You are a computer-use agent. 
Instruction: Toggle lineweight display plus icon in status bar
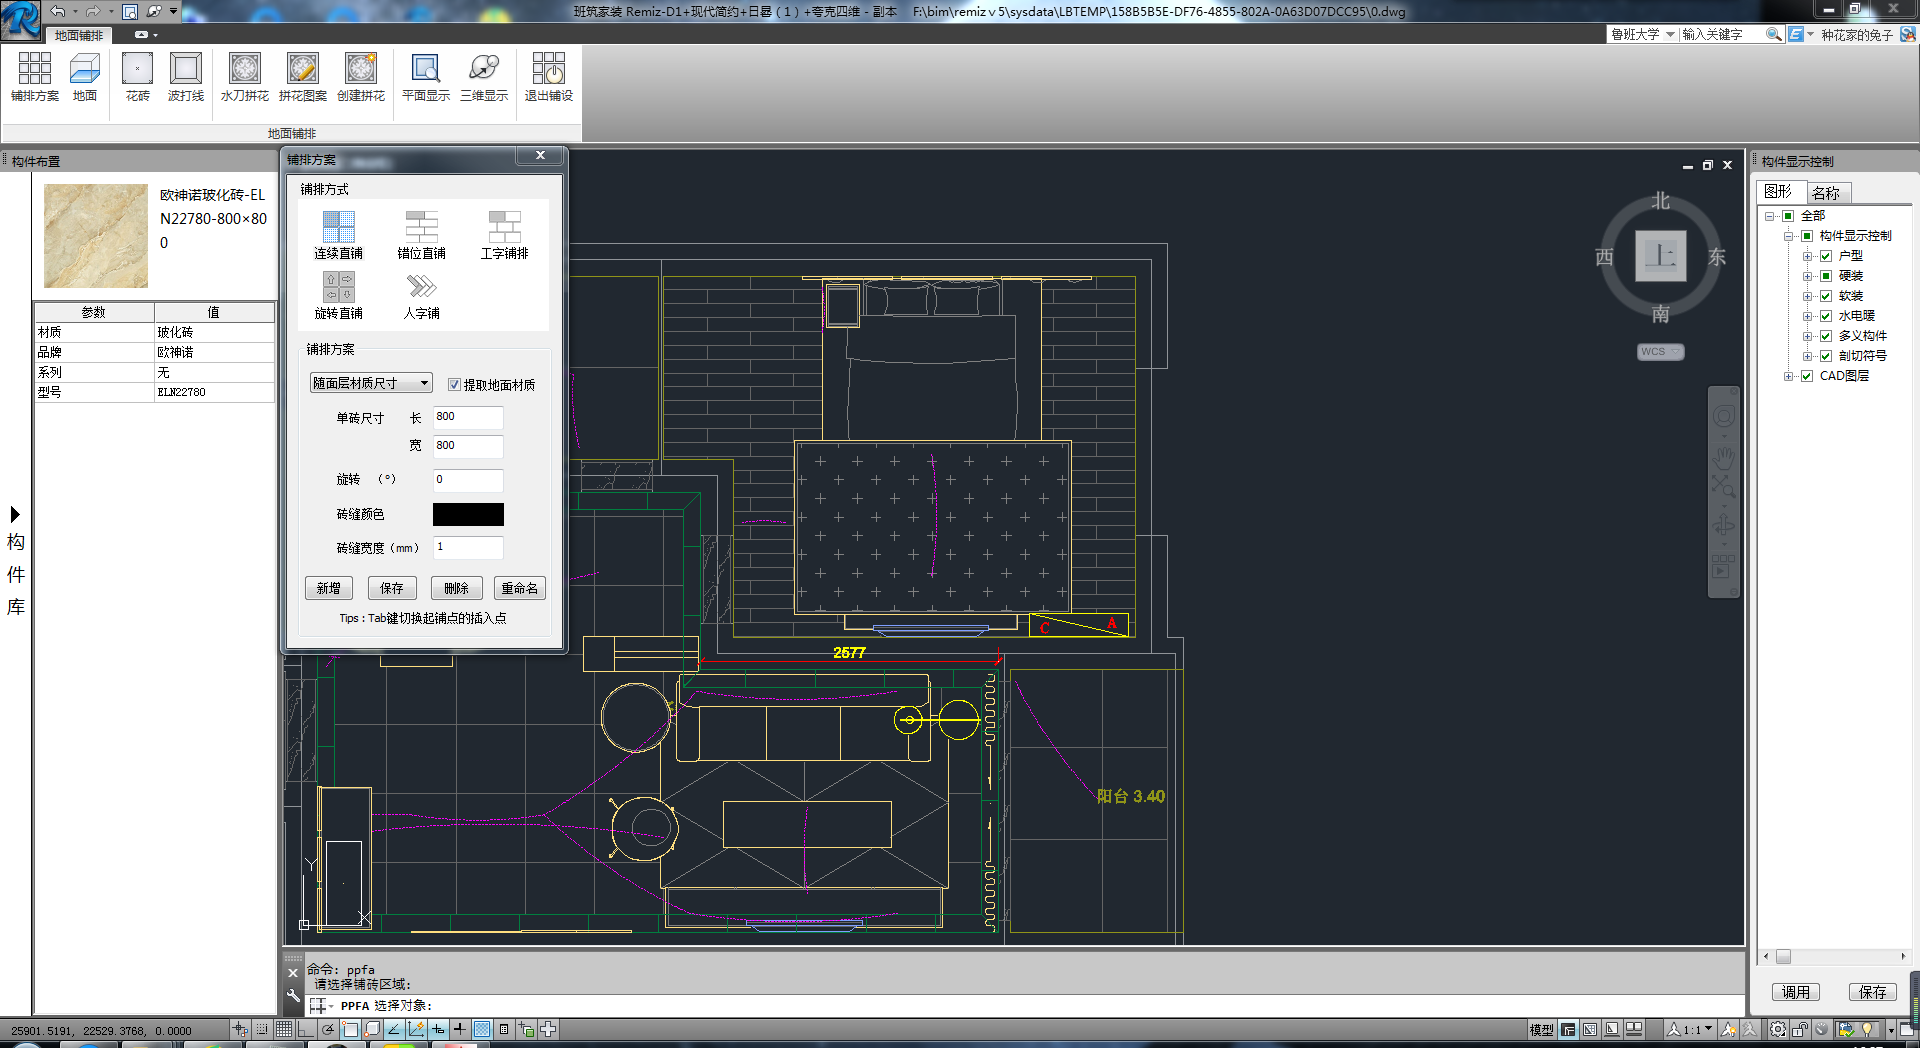click(460, 1029)
